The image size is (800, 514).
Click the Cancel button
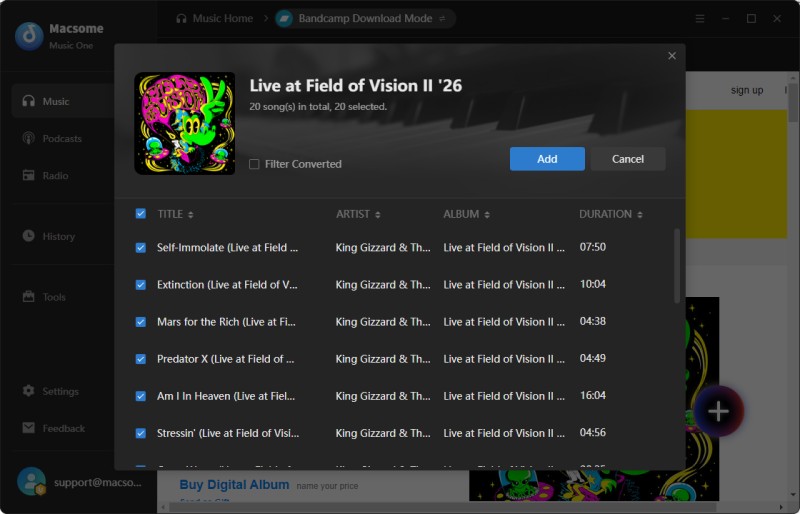(628, 159)
